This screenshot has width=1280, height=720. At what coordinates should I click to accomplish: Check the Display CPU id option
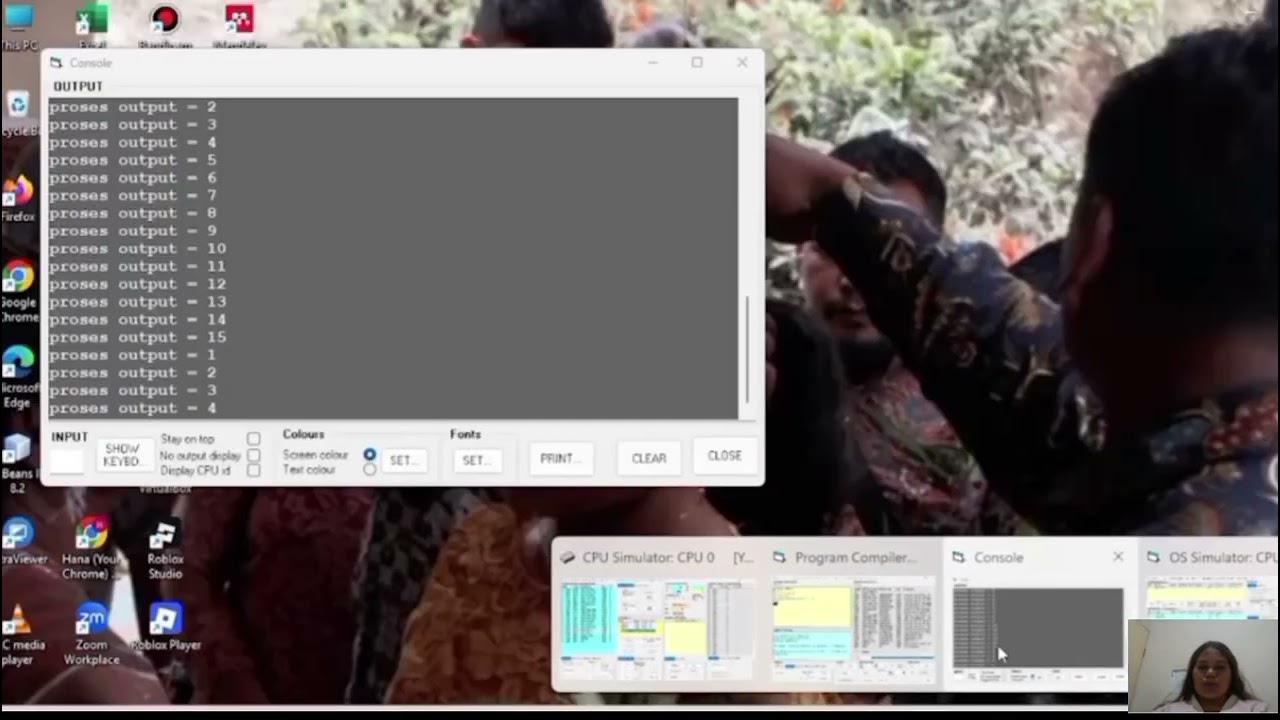point(253,470)
